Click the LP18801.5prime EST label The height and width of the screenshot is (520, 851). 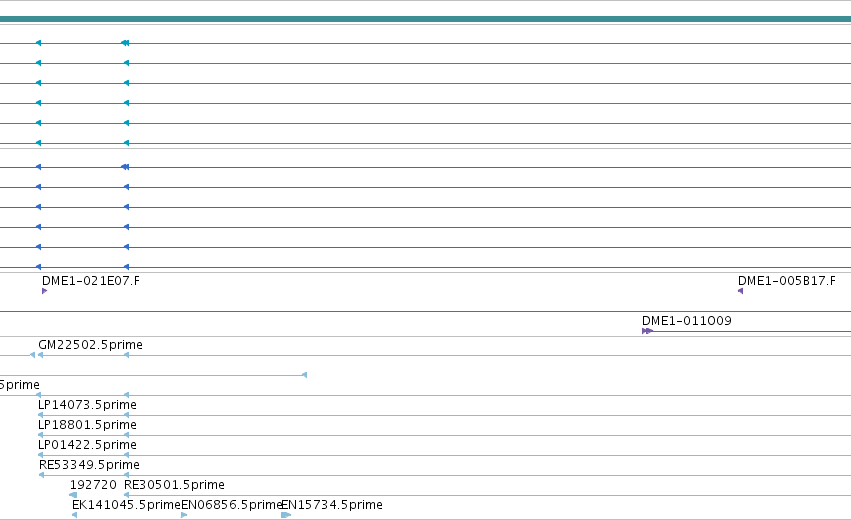87,425
